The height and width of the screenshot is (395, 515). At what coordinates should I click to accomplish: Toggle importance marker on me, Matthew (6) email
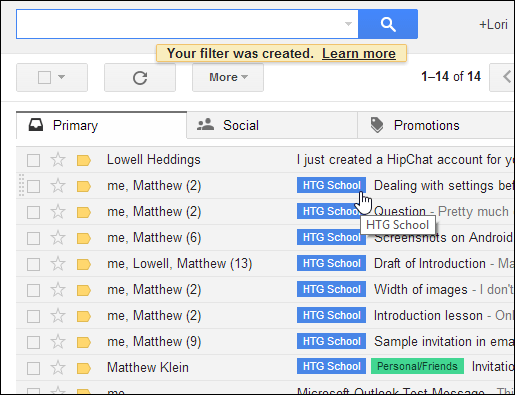(83, 238)
